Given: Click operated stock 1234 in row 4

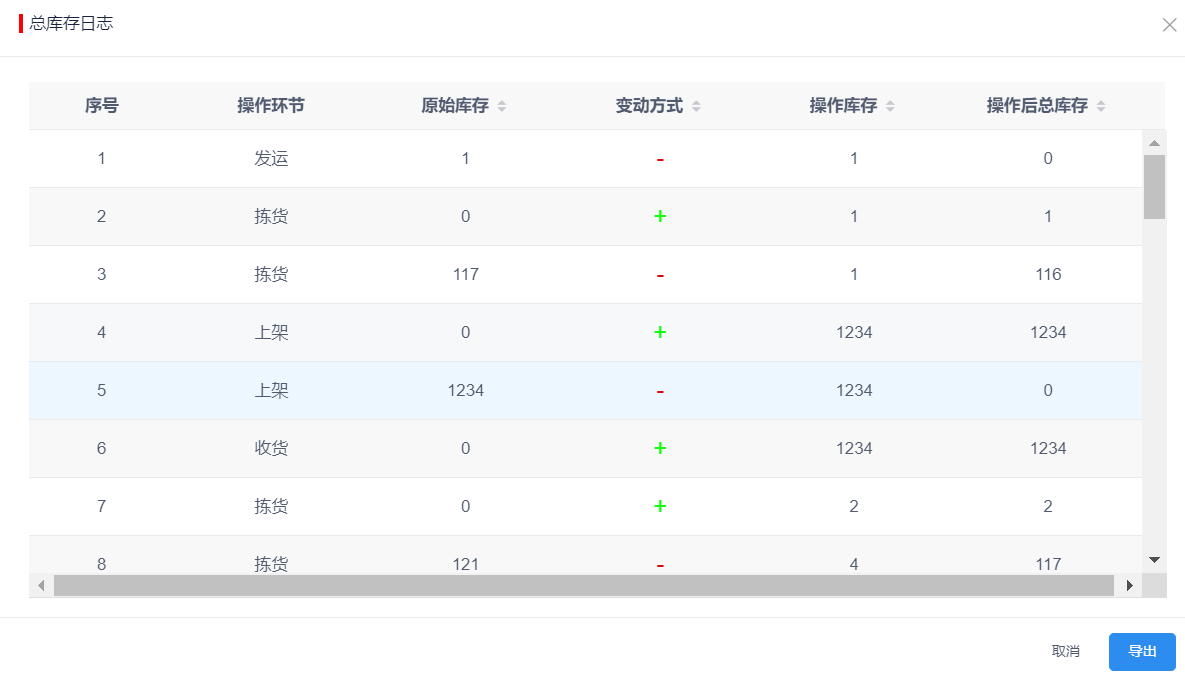Looking at the screenshot, I should [x=854, y=333].
